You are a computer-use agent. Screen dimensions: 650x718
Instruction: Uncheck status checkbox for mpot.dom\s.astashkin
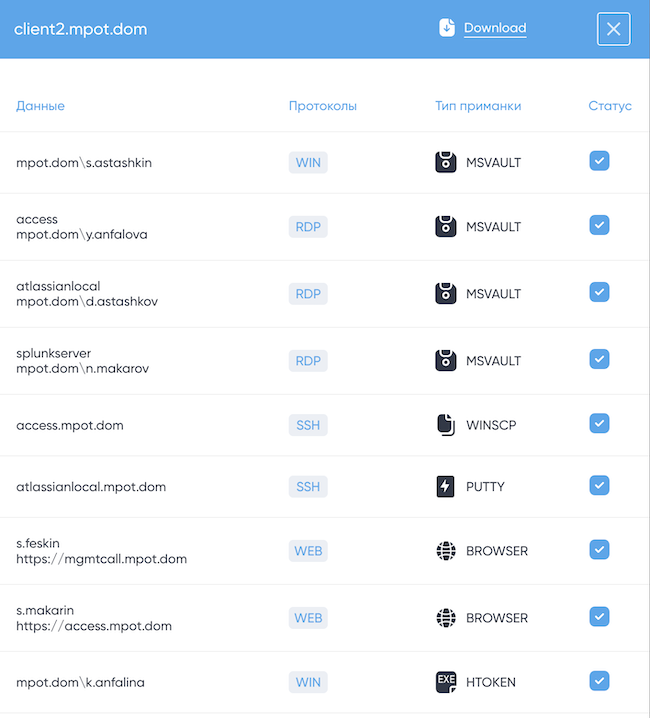point(599,161)
